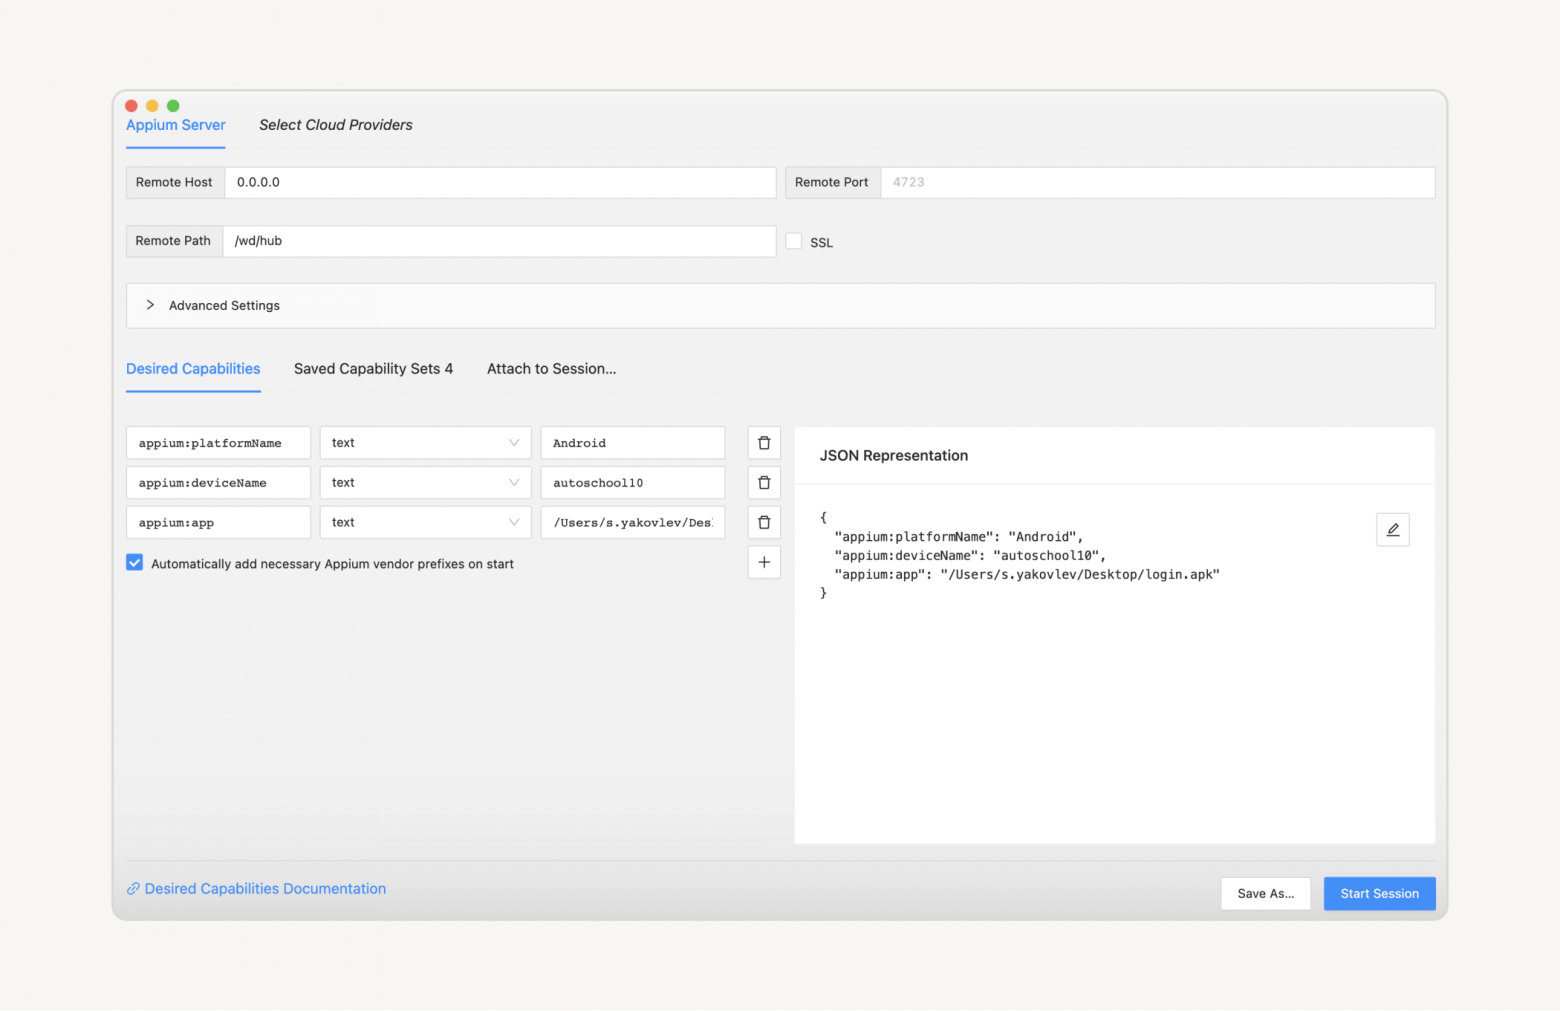Delete the appium:deviceName capability row
This screenshot has width=1560, height=1011.
[764, 483]
